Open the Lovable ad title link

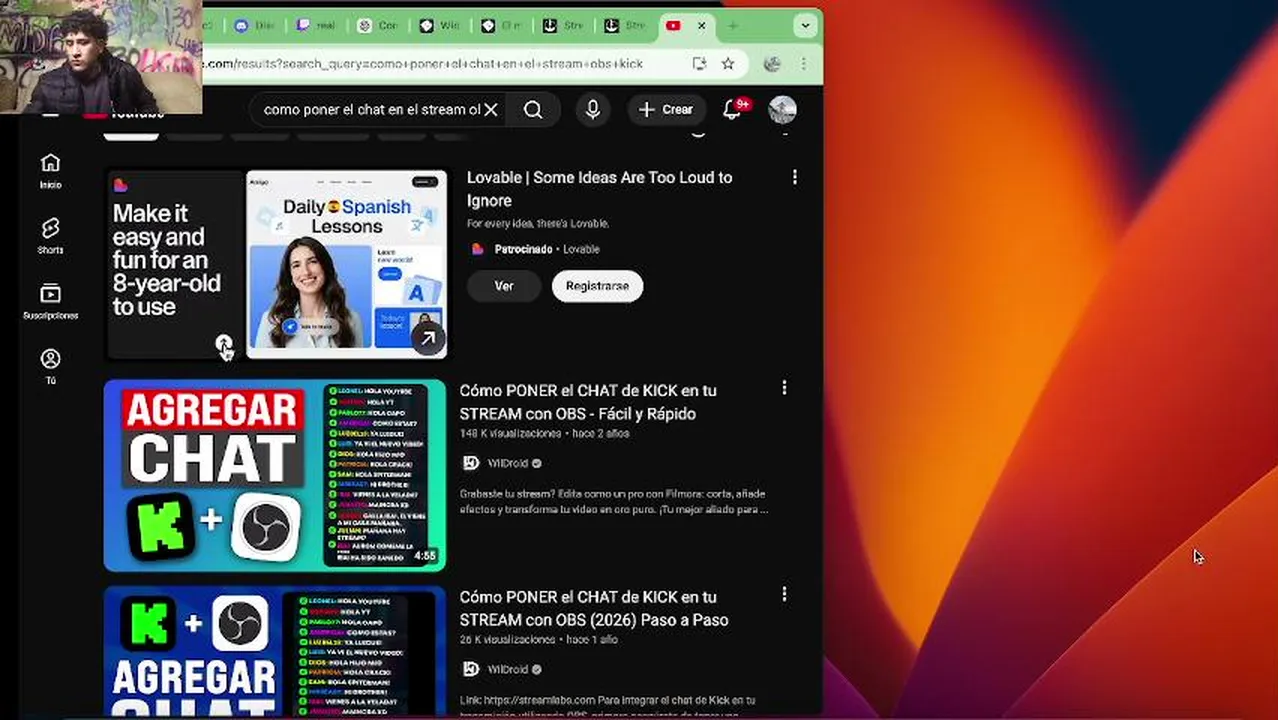600,189
